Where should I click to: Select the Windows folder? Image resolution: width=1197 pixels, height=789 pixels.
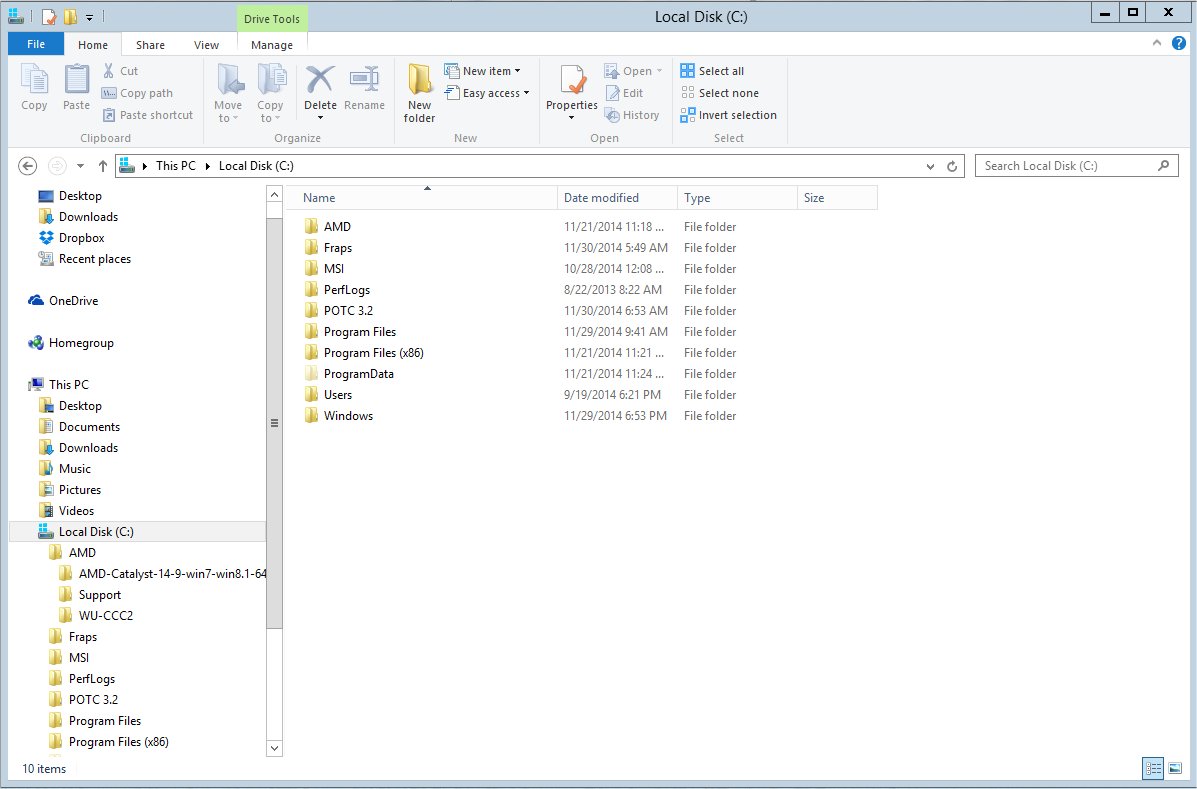pos(338,416)
